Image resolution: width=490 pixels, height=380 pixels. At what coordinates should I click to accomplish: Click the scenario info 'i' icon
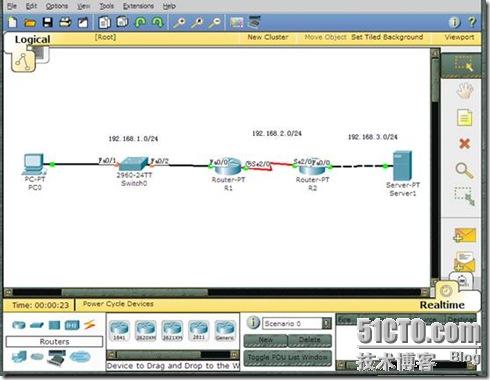pyautogui.click(x=253, y=323)
